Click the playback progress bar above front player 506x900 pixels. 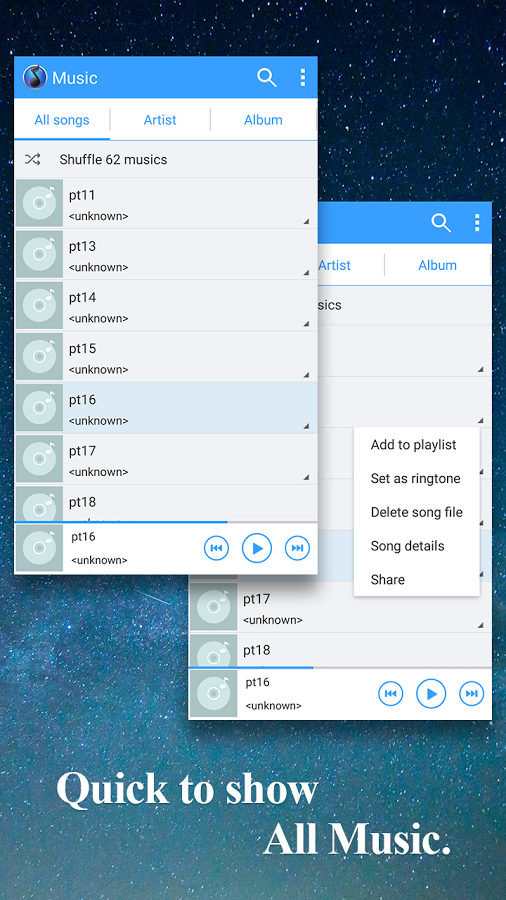pos(166,522)
